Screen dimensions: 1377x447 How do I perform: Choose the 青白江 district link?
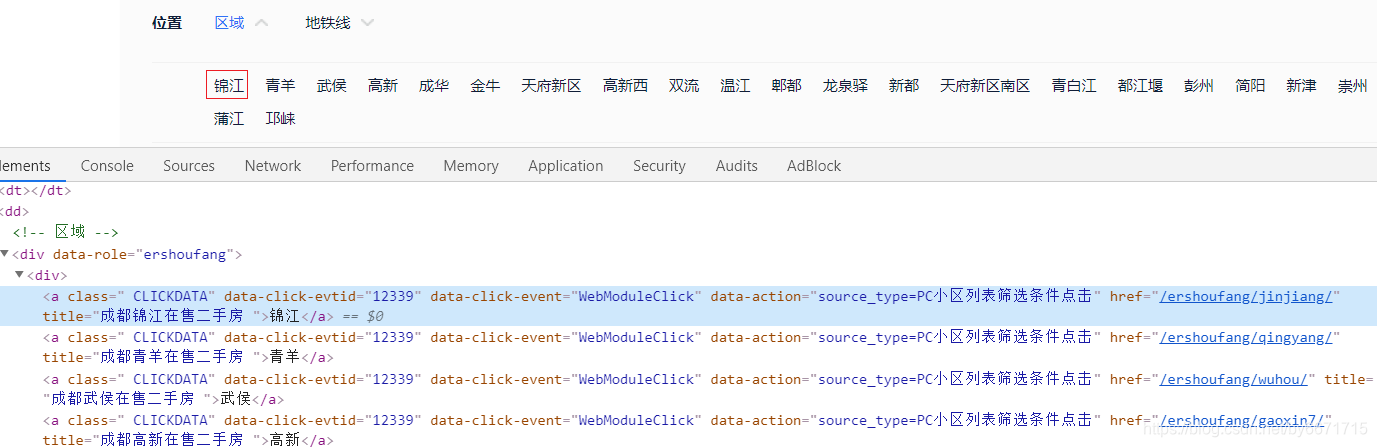1074,86
